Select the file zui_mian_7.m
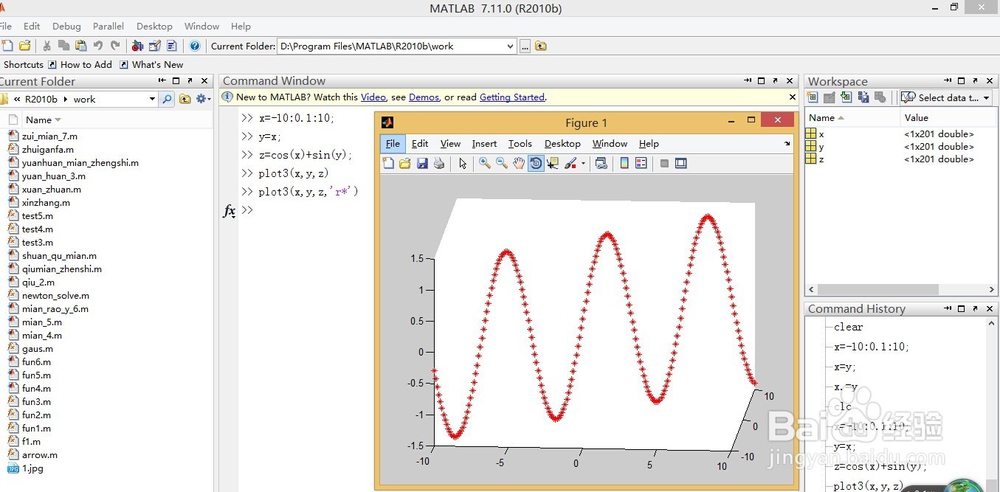The height and width of the screenshot is (492, 1000). (49, 136)
